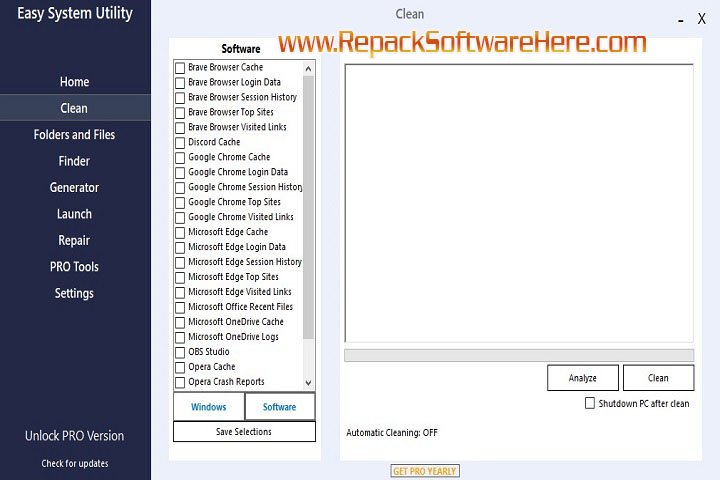Open the Finder section

(74, 161)
